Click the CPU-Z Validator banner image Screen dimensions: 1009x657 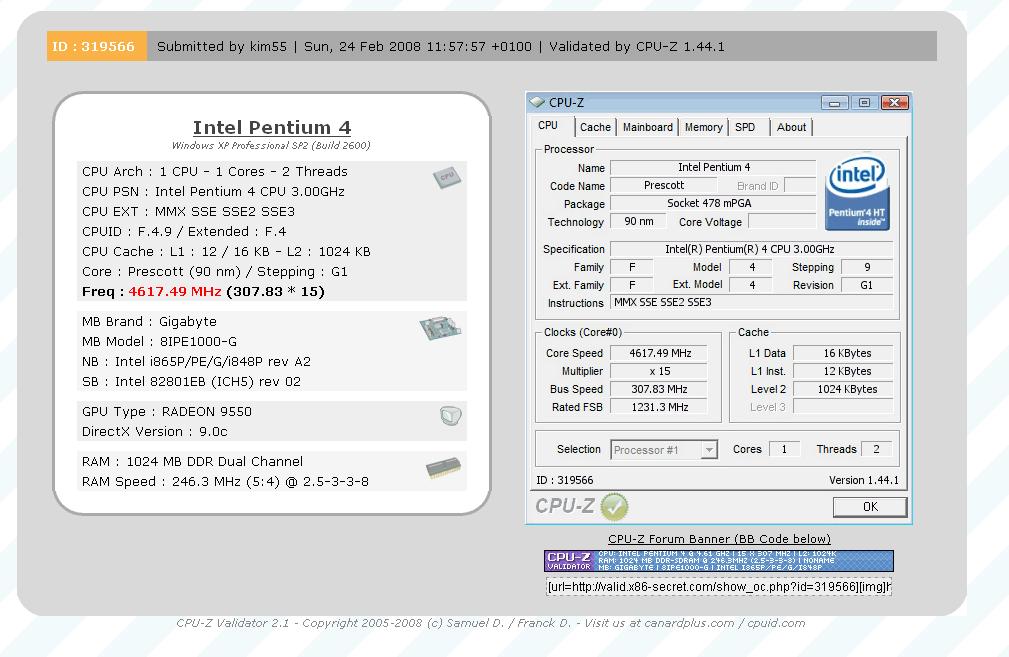coord(718,560)
